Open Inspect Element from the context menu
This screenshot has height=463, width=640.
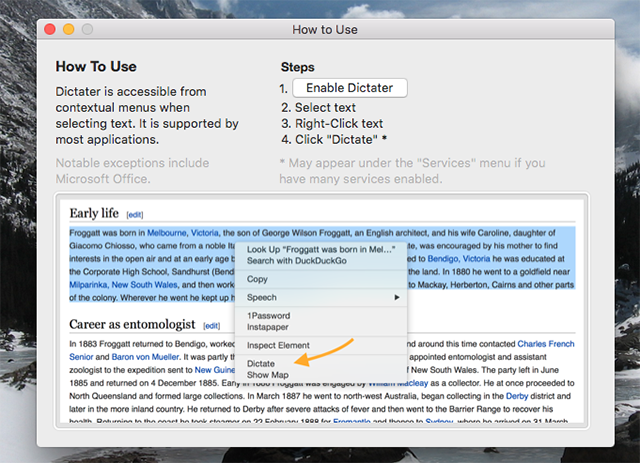(x=278, y=345)
